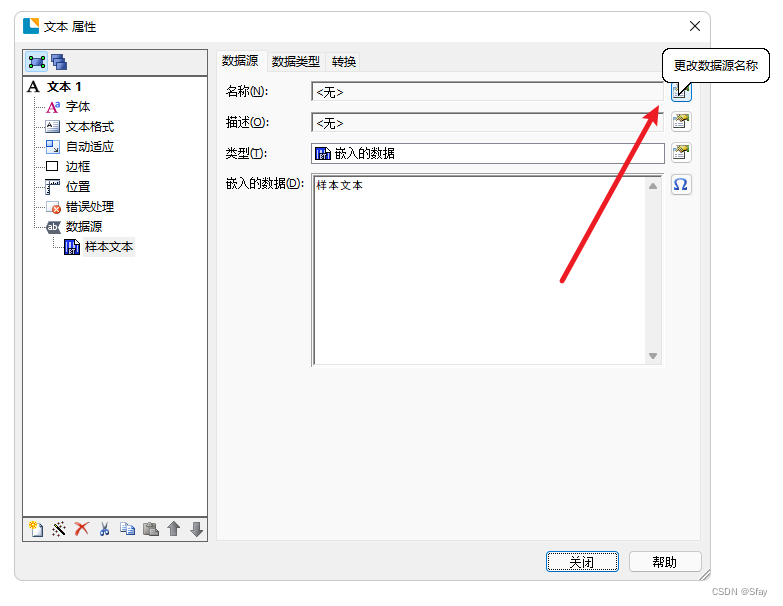Image resolution: width=783 pixels, height=606 pixels.
Task: Create a new data source icon
Action: (36, 529)
